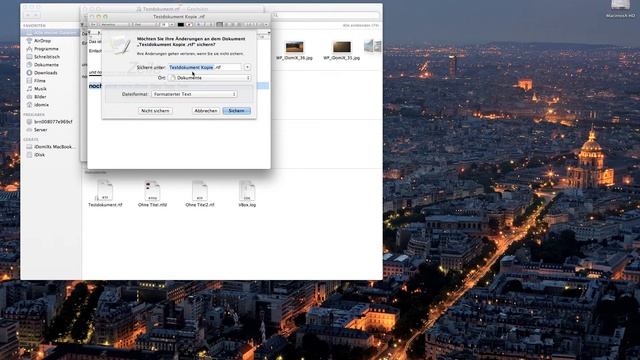Click the Abbrechen button

coord(206,111)
